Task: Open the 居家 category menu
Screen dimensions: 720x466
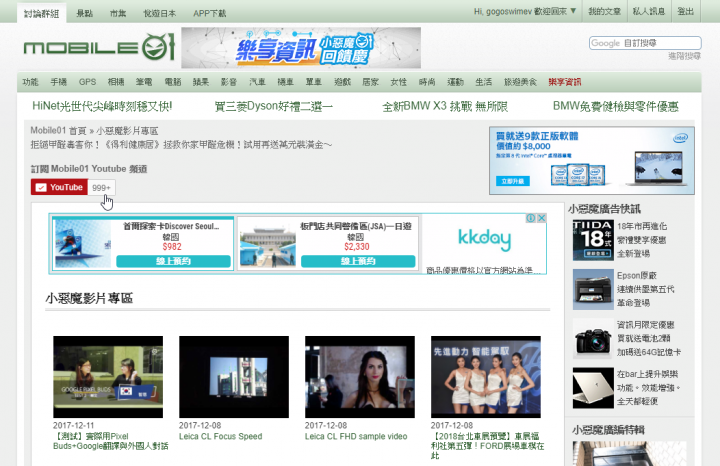Action: pos(370,82)
